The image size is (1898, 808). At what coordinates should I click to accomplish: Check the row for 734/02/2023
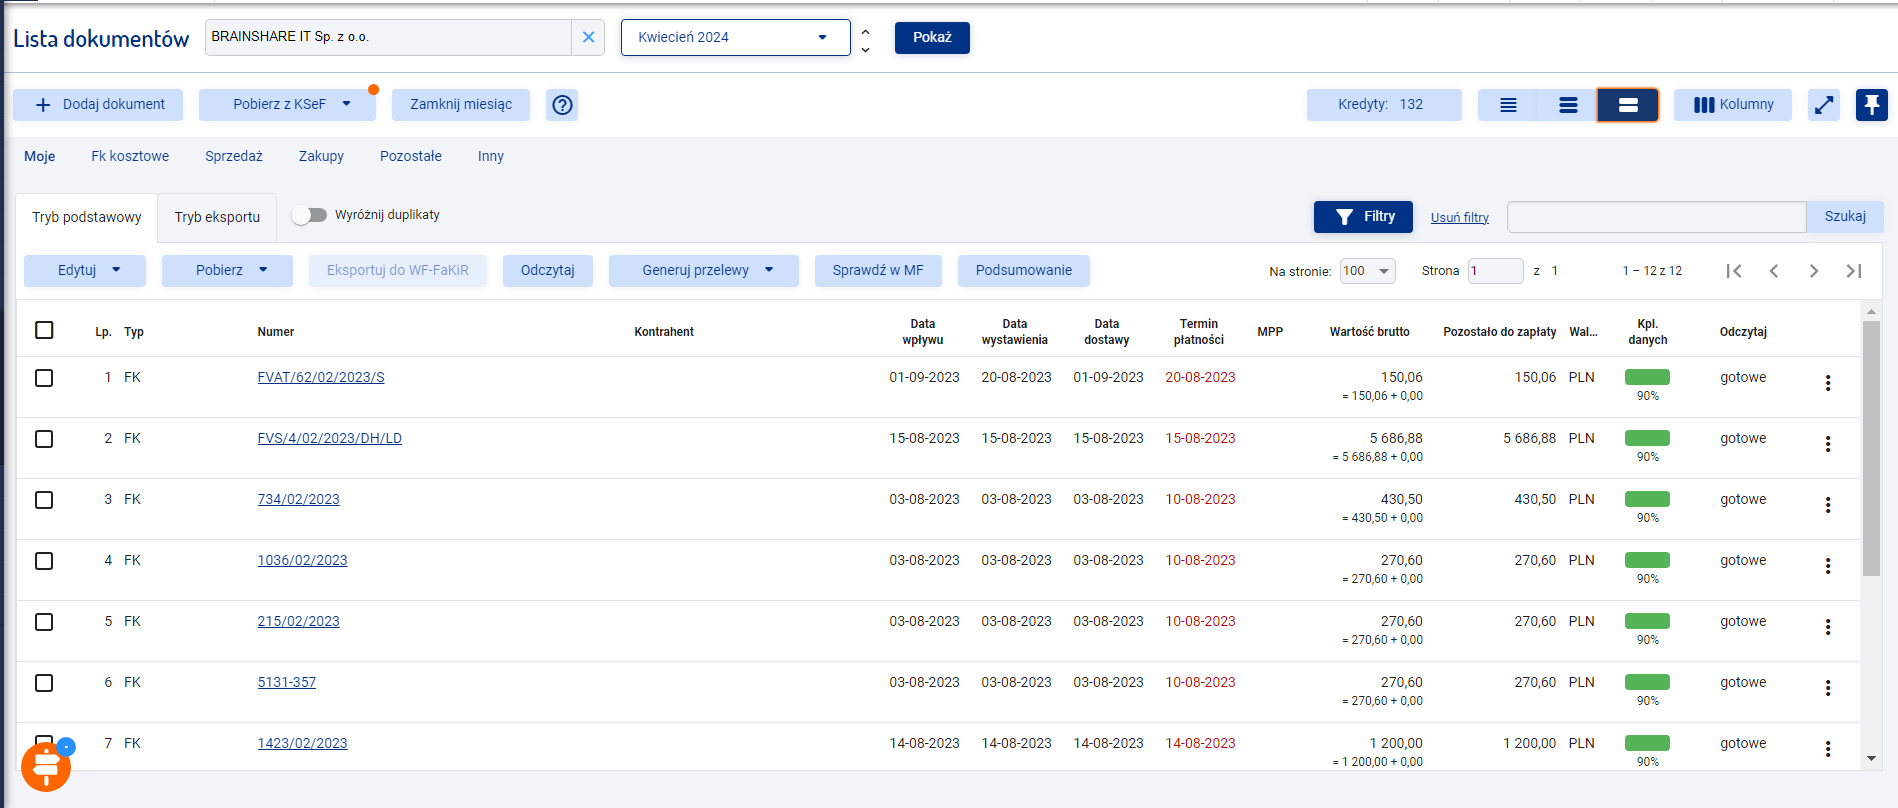point(44,500)
